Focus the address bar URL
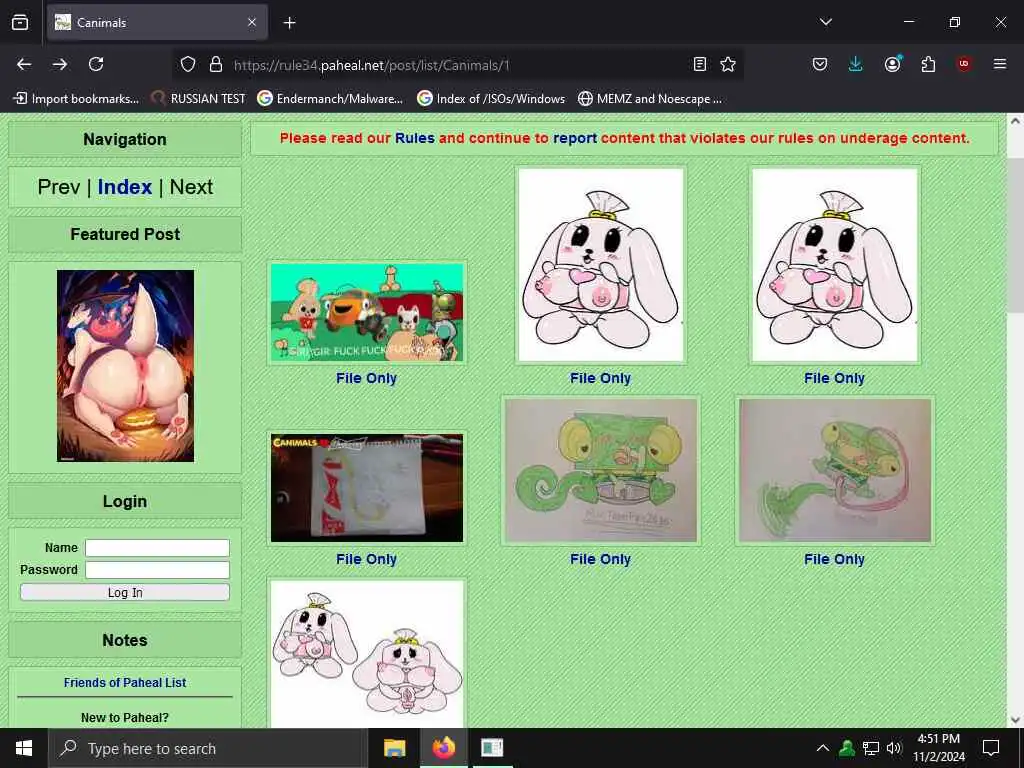Screen dimensions: 1024x768 coord(371,65)
